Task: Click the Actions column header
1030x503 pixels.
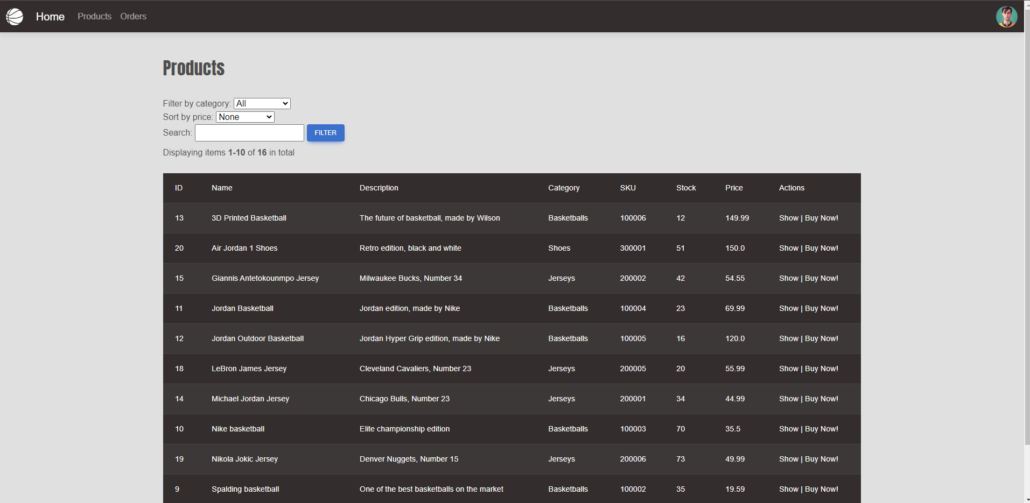Action: tap(792, 188)
